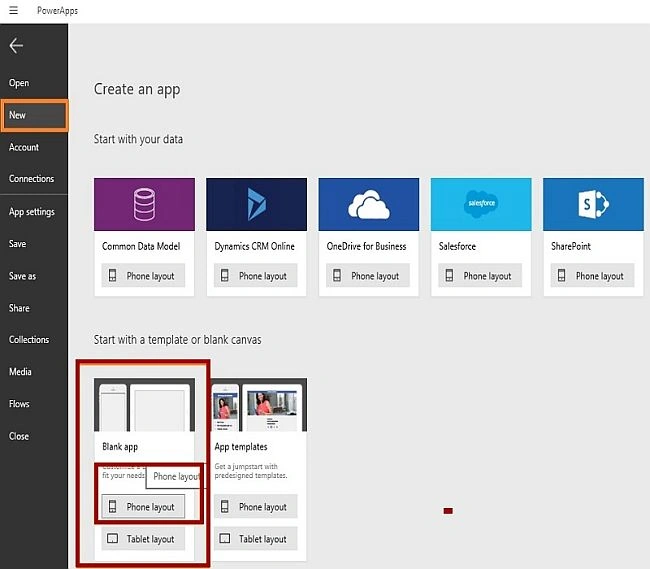
Task: Select the Salesforce logo tile
Action: click(481, 204)
